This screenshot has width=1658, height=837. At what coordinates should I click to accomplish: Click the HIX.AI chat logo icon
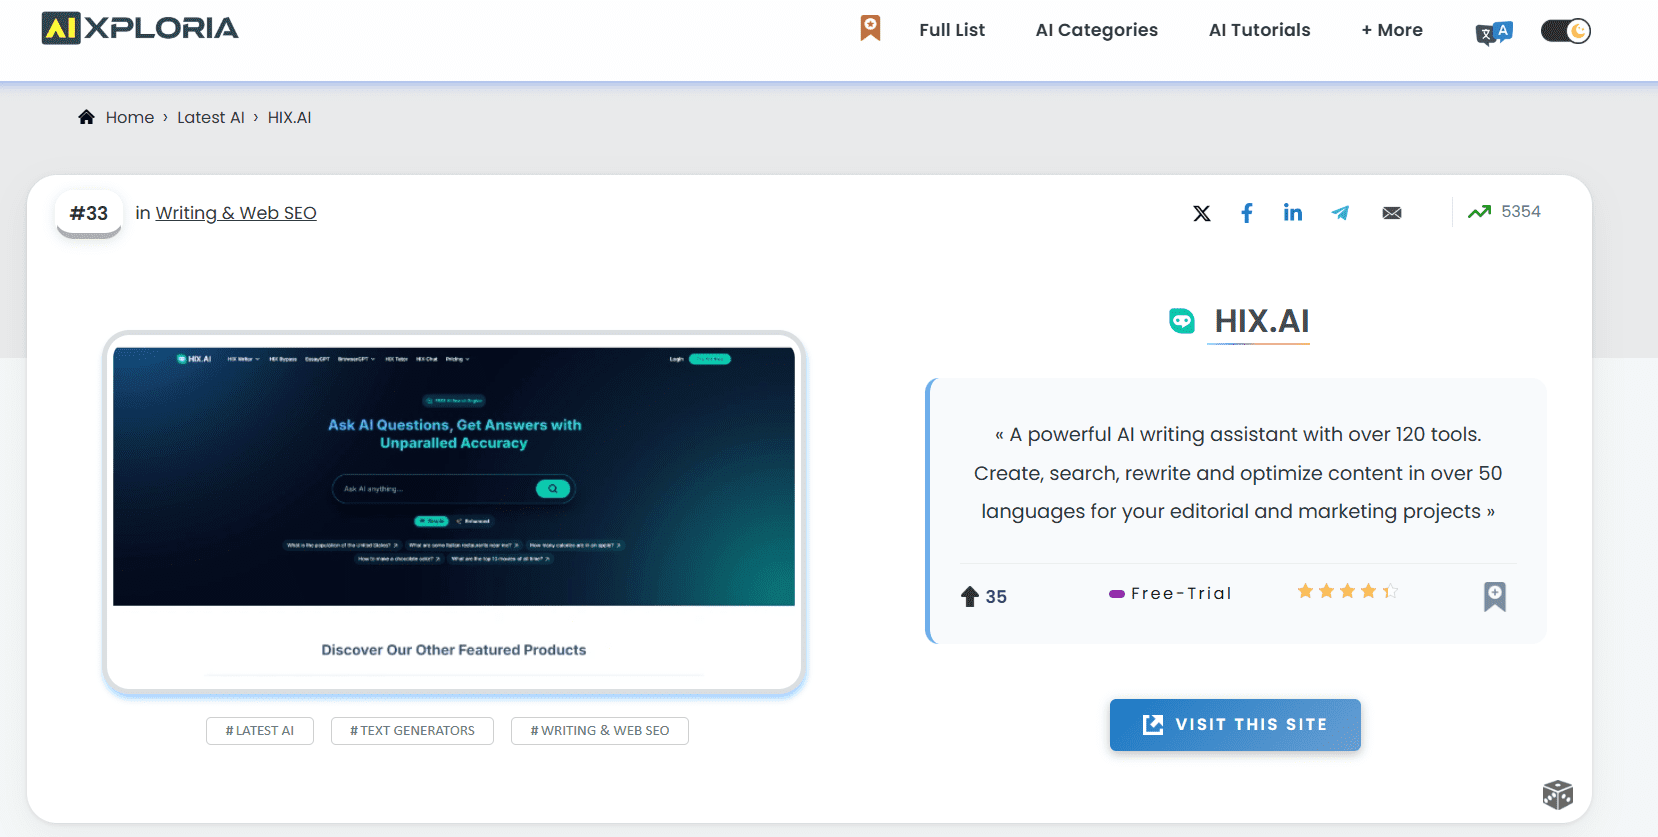click(x=1182, y=321)
